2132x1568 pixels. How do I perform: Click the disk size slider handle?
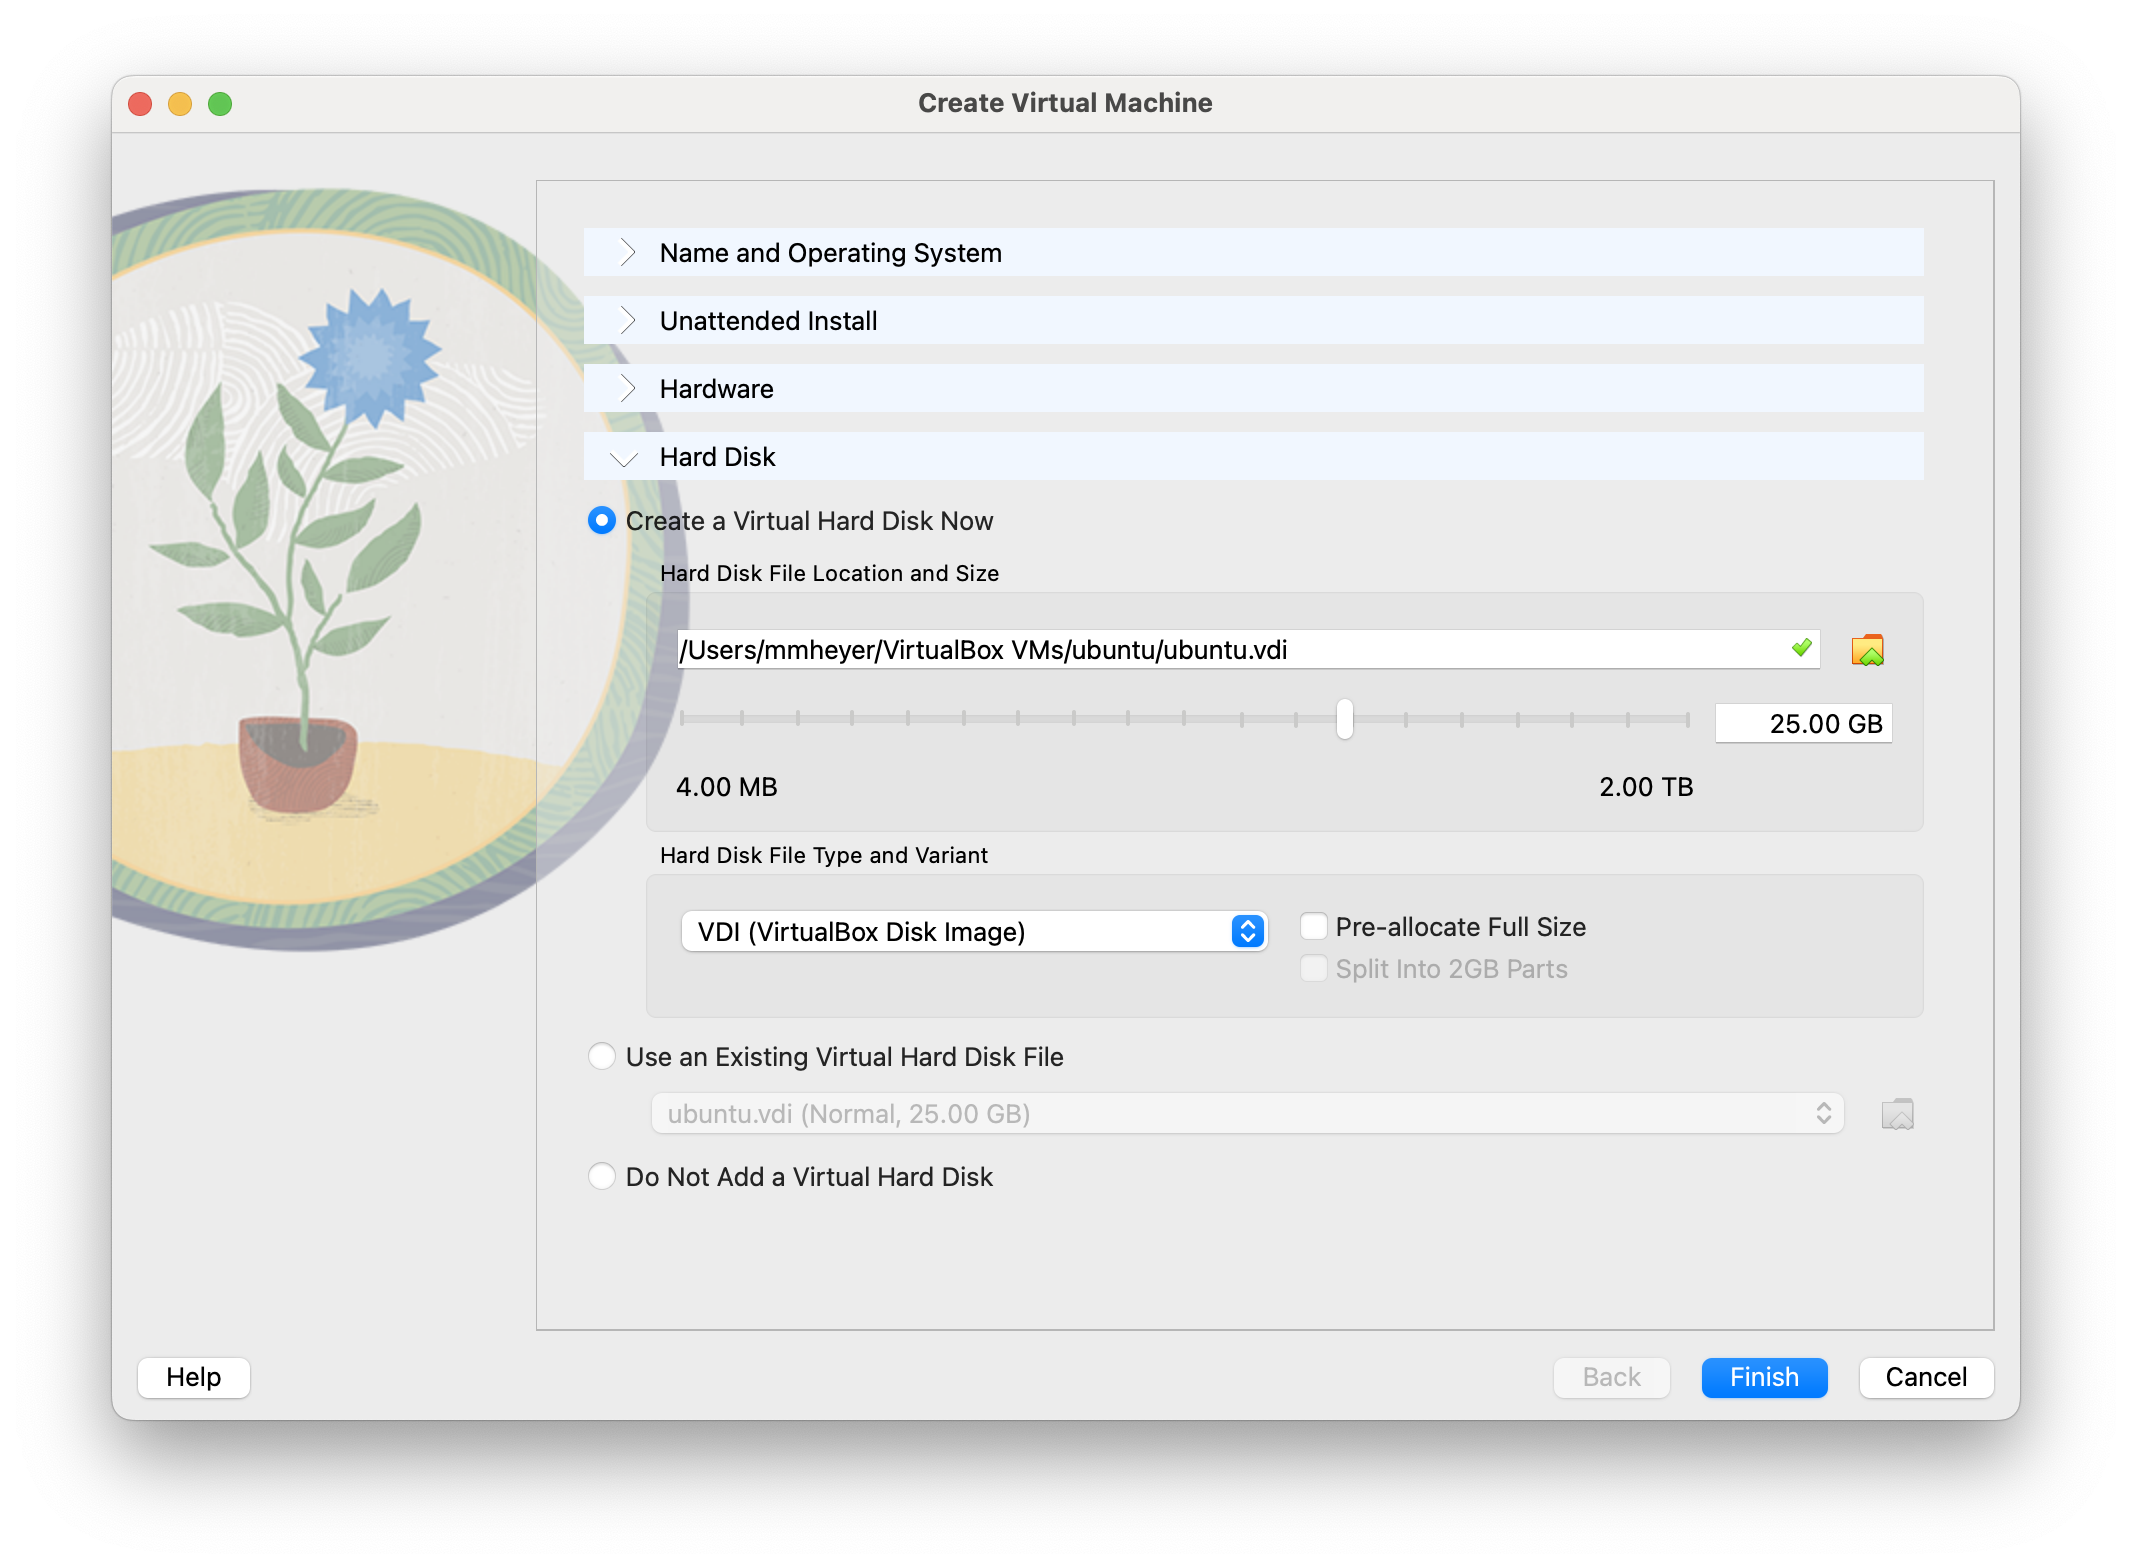[1345, 719]
